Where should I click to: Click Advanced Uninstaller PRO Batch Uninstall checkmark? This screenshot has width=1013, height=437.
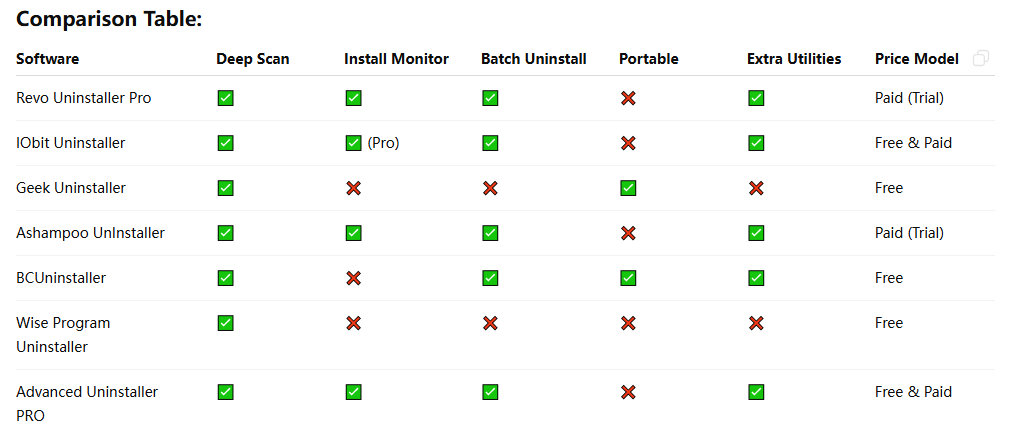pyautogui.click(x=490, y=392)
